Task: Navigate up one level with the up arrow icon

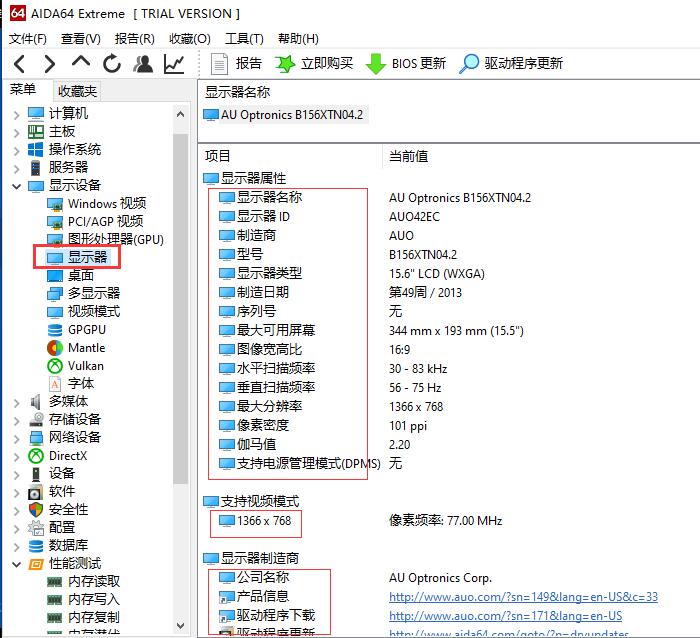Action: click(x=81, y=63)
